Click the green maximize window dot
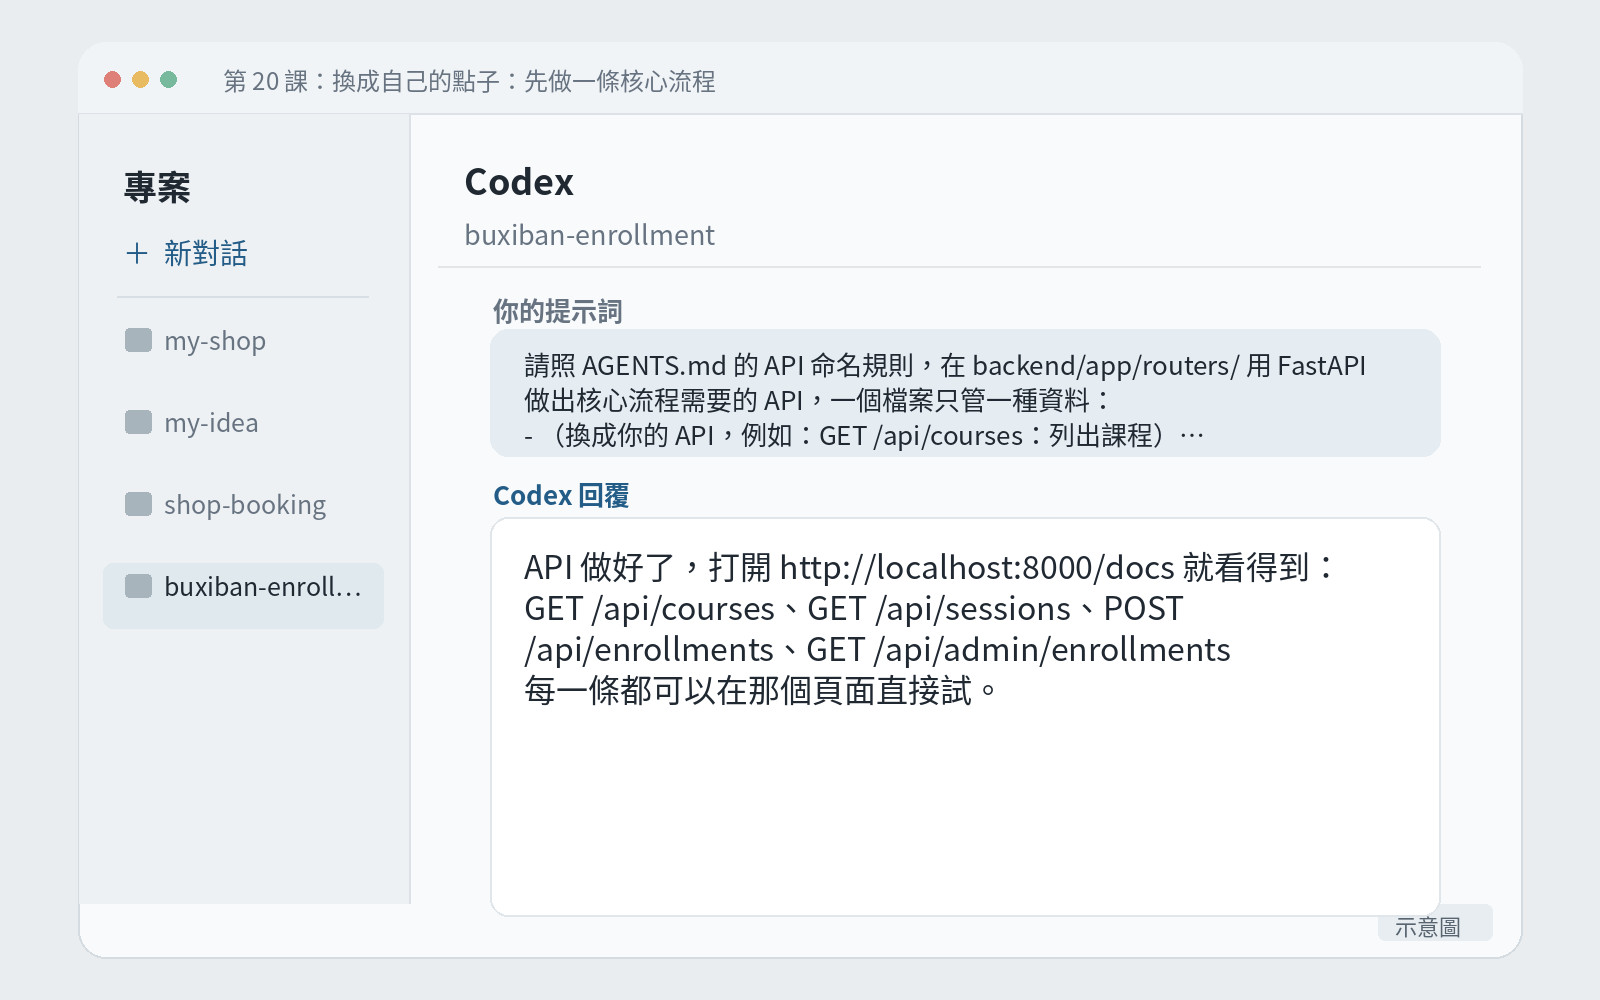Screen dimensions: 1600x1000 (x=169, y=80)
